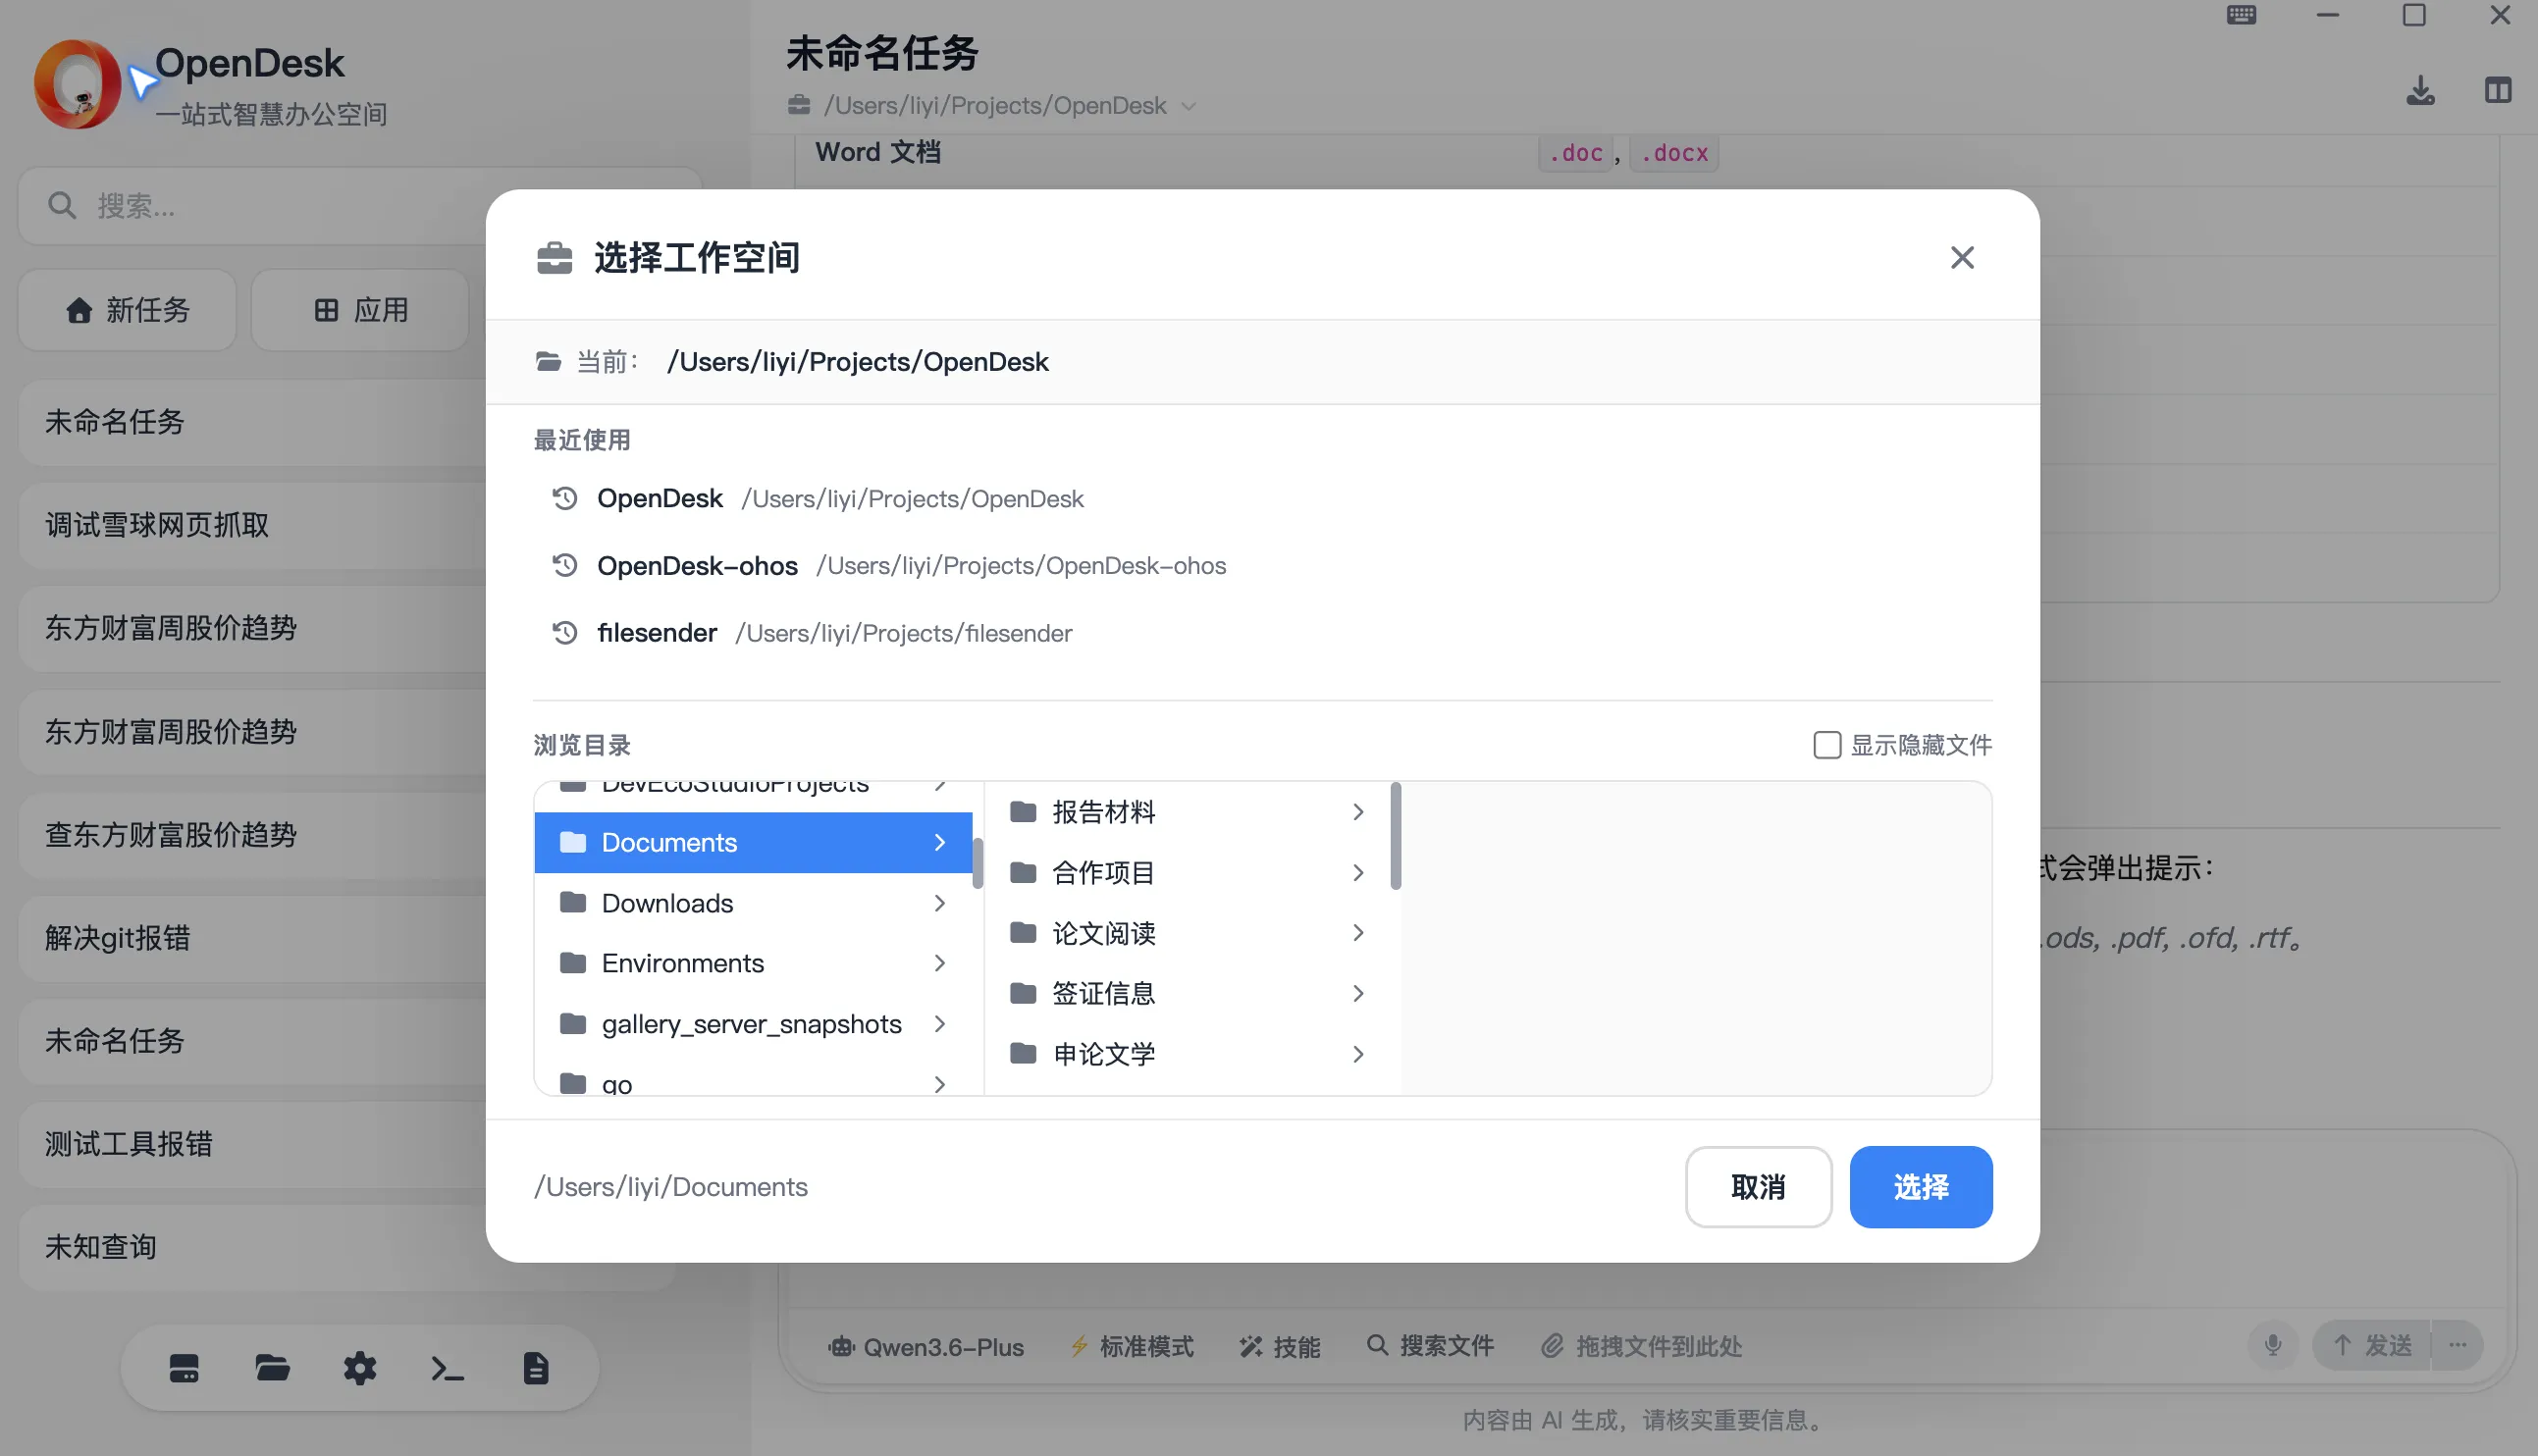Expand the Downloads folder chevron
The height and width of the screenshot is (1456, 2538).
pyautogui.click(x=940, y=903)
